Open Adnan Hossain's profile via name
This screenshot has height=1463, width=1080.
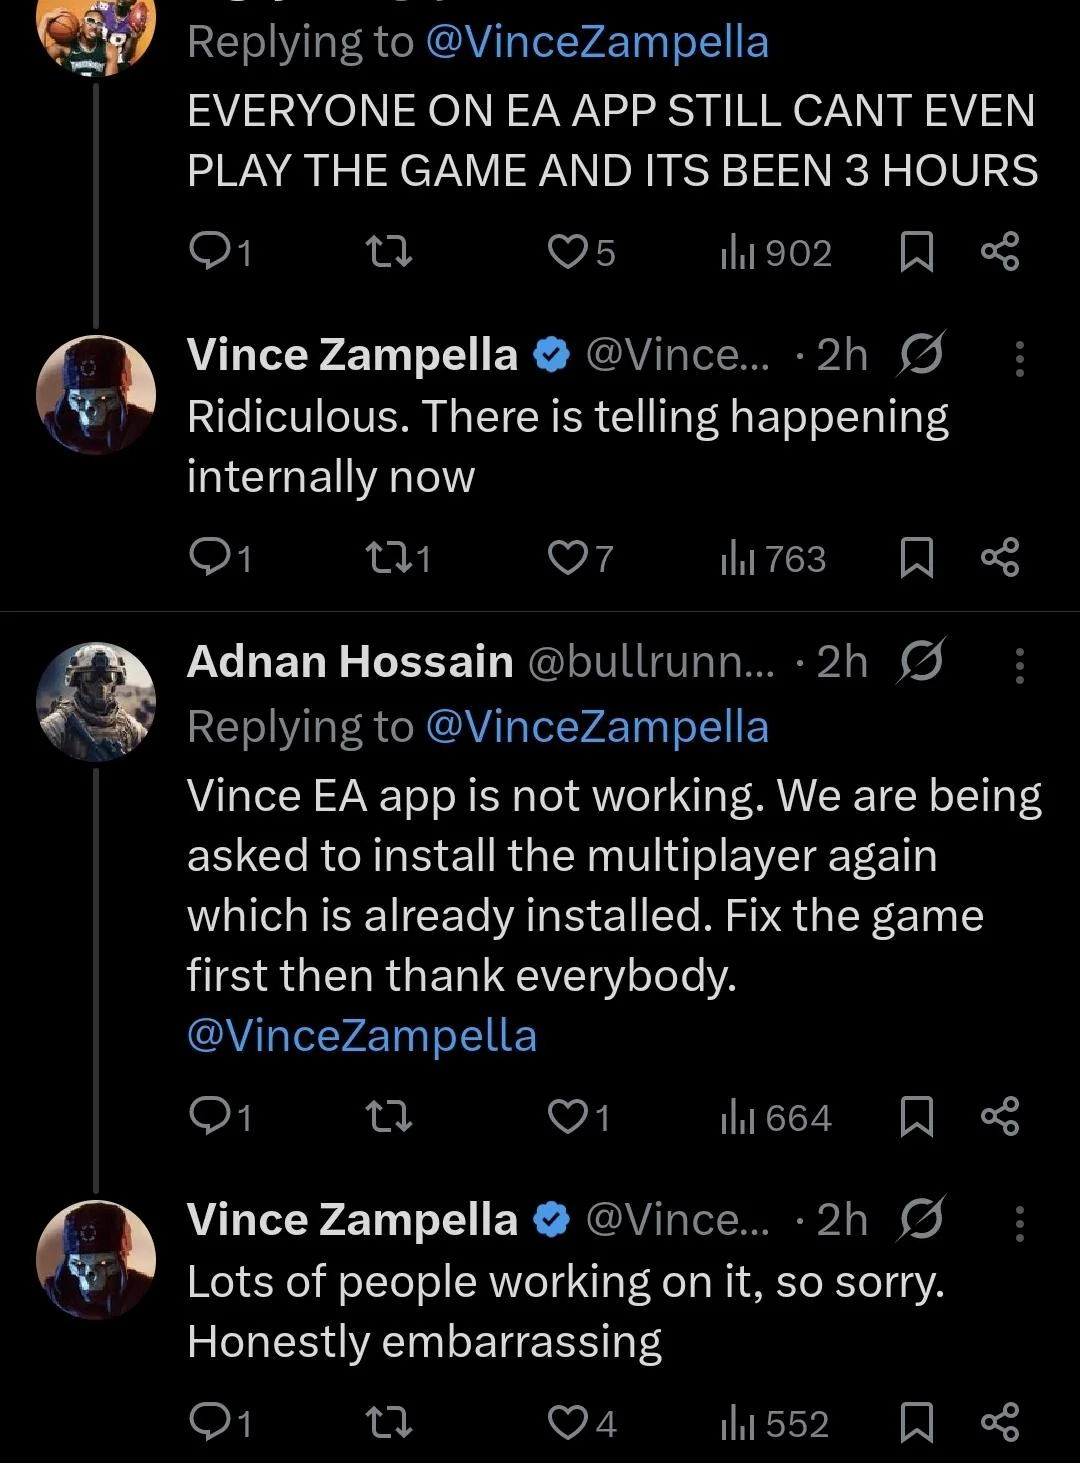coord(349,662)
